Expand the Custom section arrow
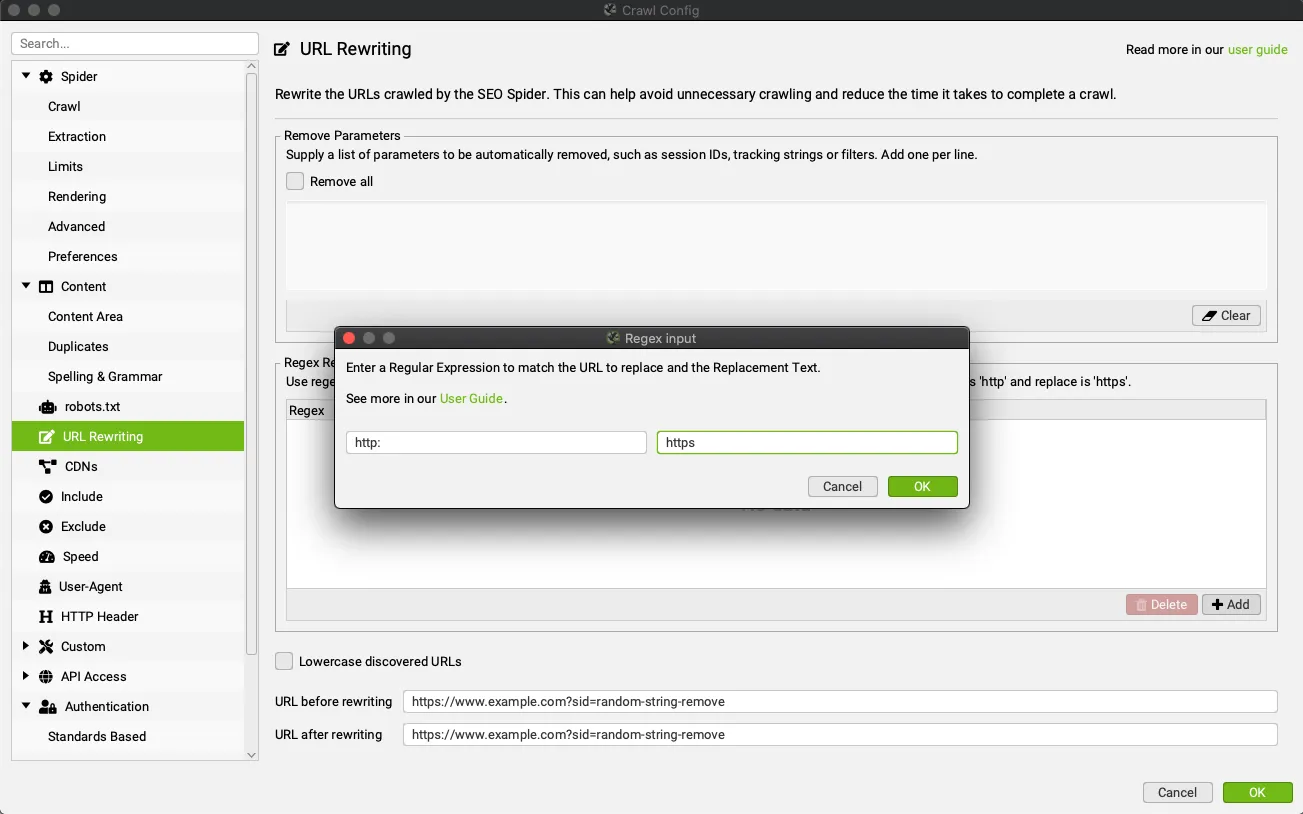 26,646
